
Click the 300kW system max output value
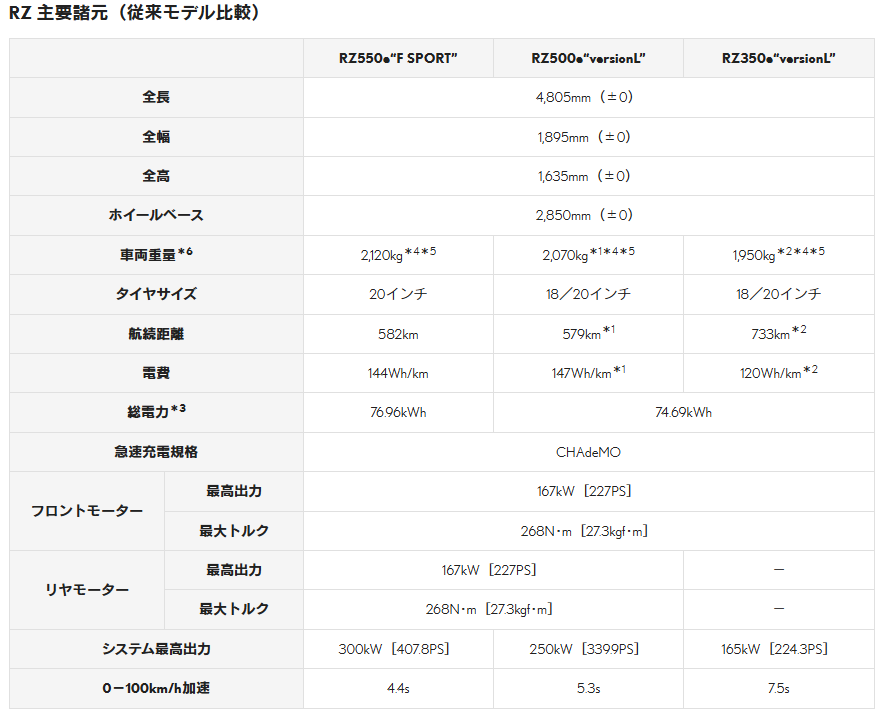pos(398,649)
